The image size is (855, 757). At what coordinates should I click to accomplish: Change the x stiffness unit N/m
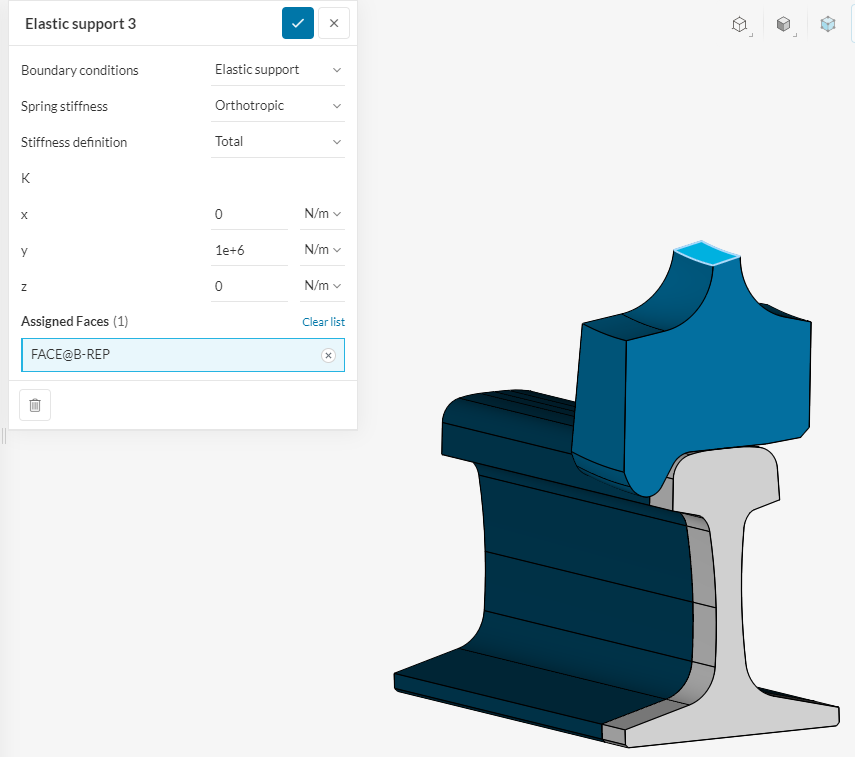pos(322,214)
